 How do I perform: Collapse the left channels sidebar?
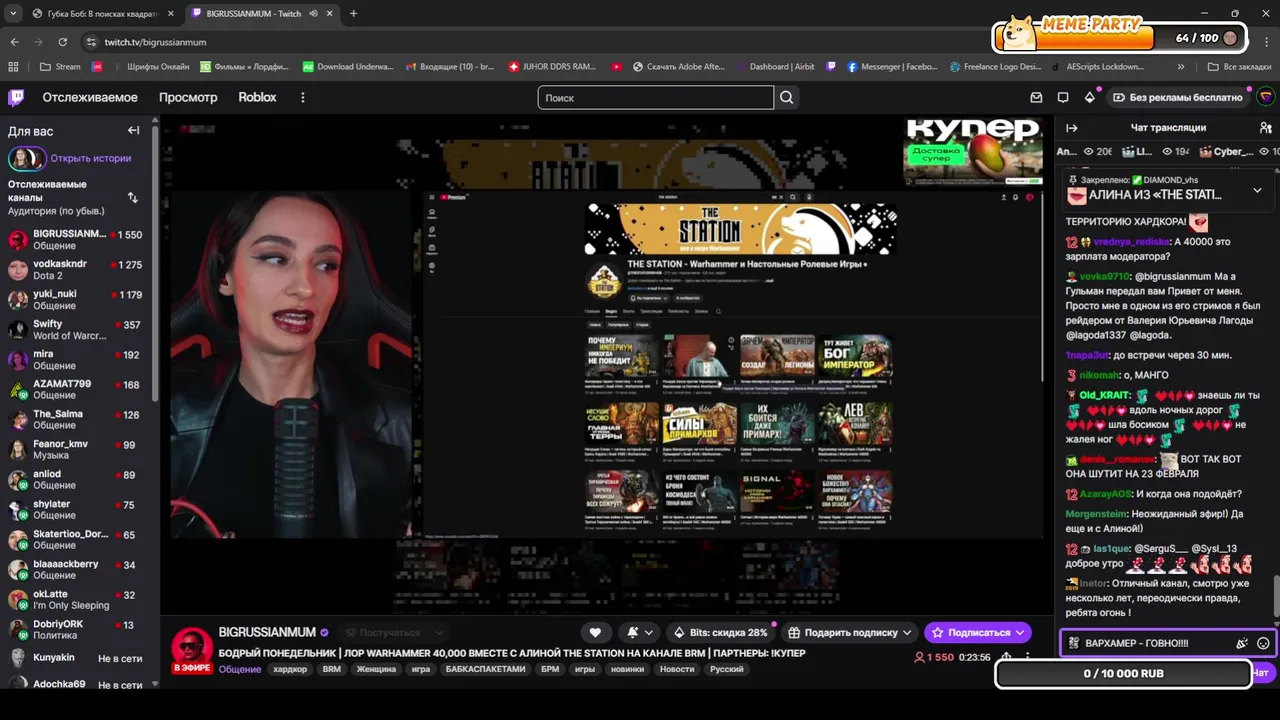pyautogui.click(x=133, y=130)
